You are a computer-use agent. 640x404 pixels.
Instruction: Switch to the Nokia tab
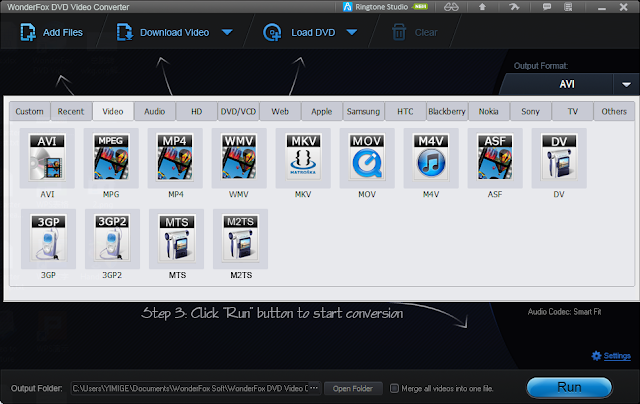[489, 111]
